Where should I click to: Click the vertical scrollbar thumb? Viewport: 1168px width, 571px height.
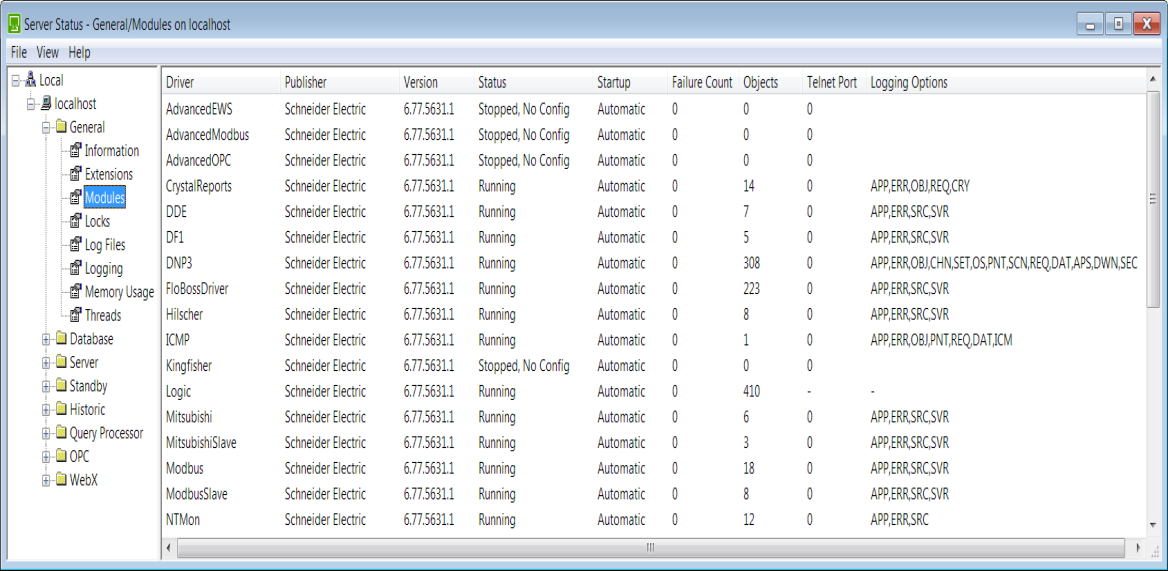[x=1153, y=198]
